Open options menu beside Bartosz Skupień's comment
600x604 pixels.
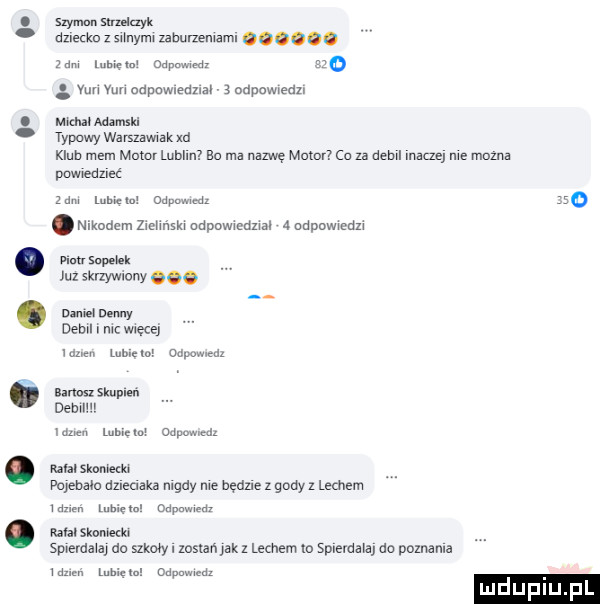(x=167, y=401)
